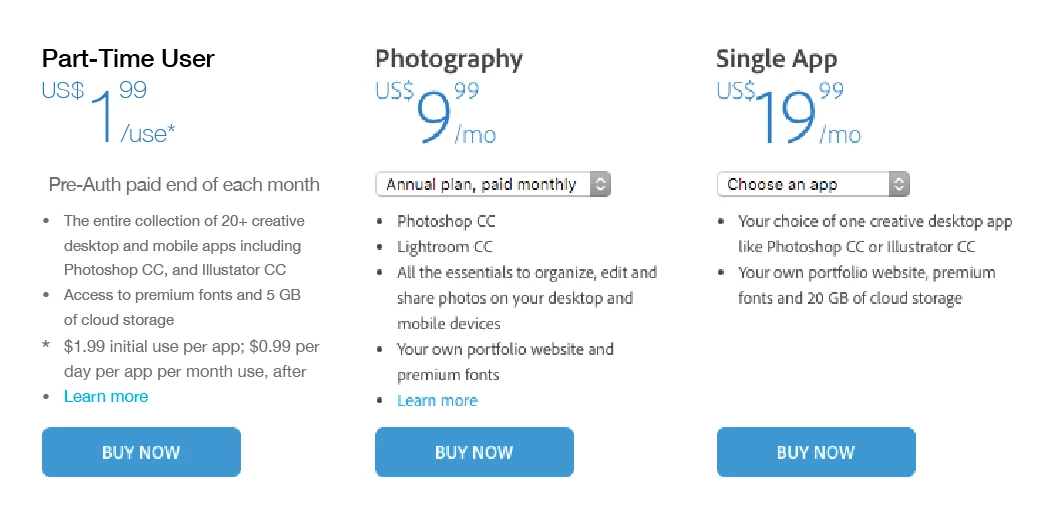Click the 20 GB cloud storage bullet

(x=866, y=285)
